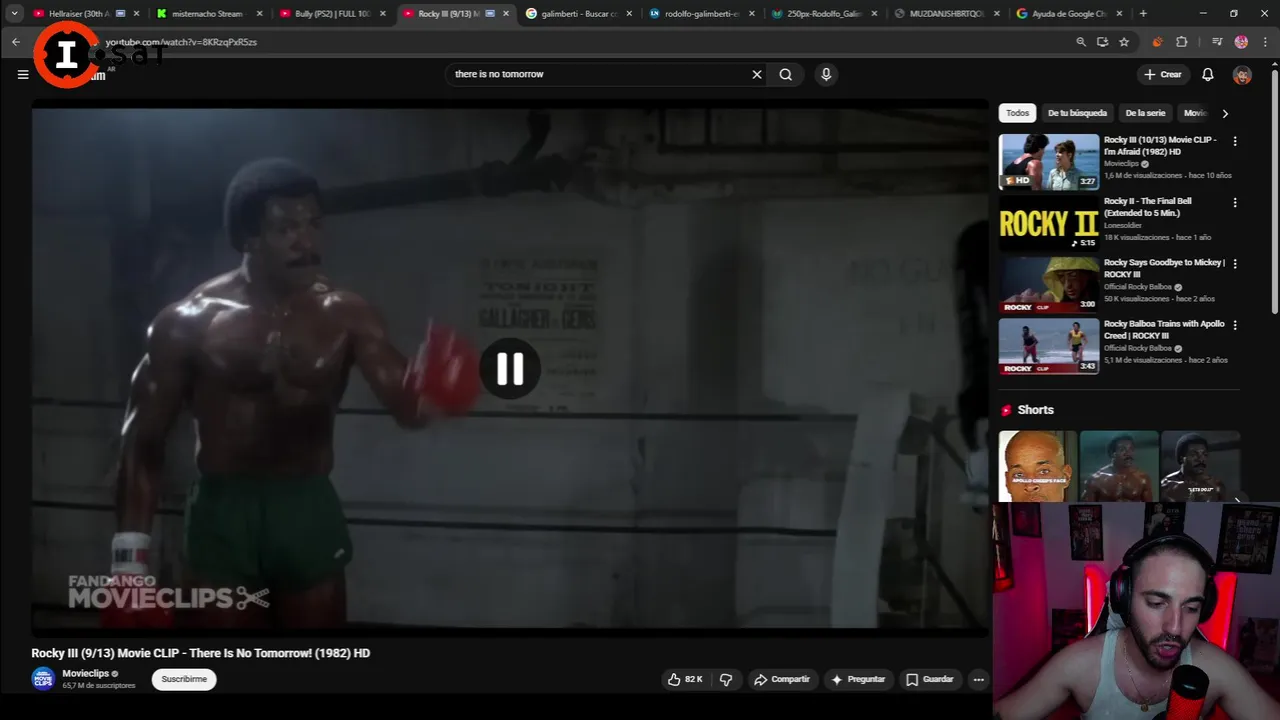This screenshot has height=720, width=1280.
Task: Switch to the 'galimberti - Buscar' browser tab
Action: click(580, 14)
